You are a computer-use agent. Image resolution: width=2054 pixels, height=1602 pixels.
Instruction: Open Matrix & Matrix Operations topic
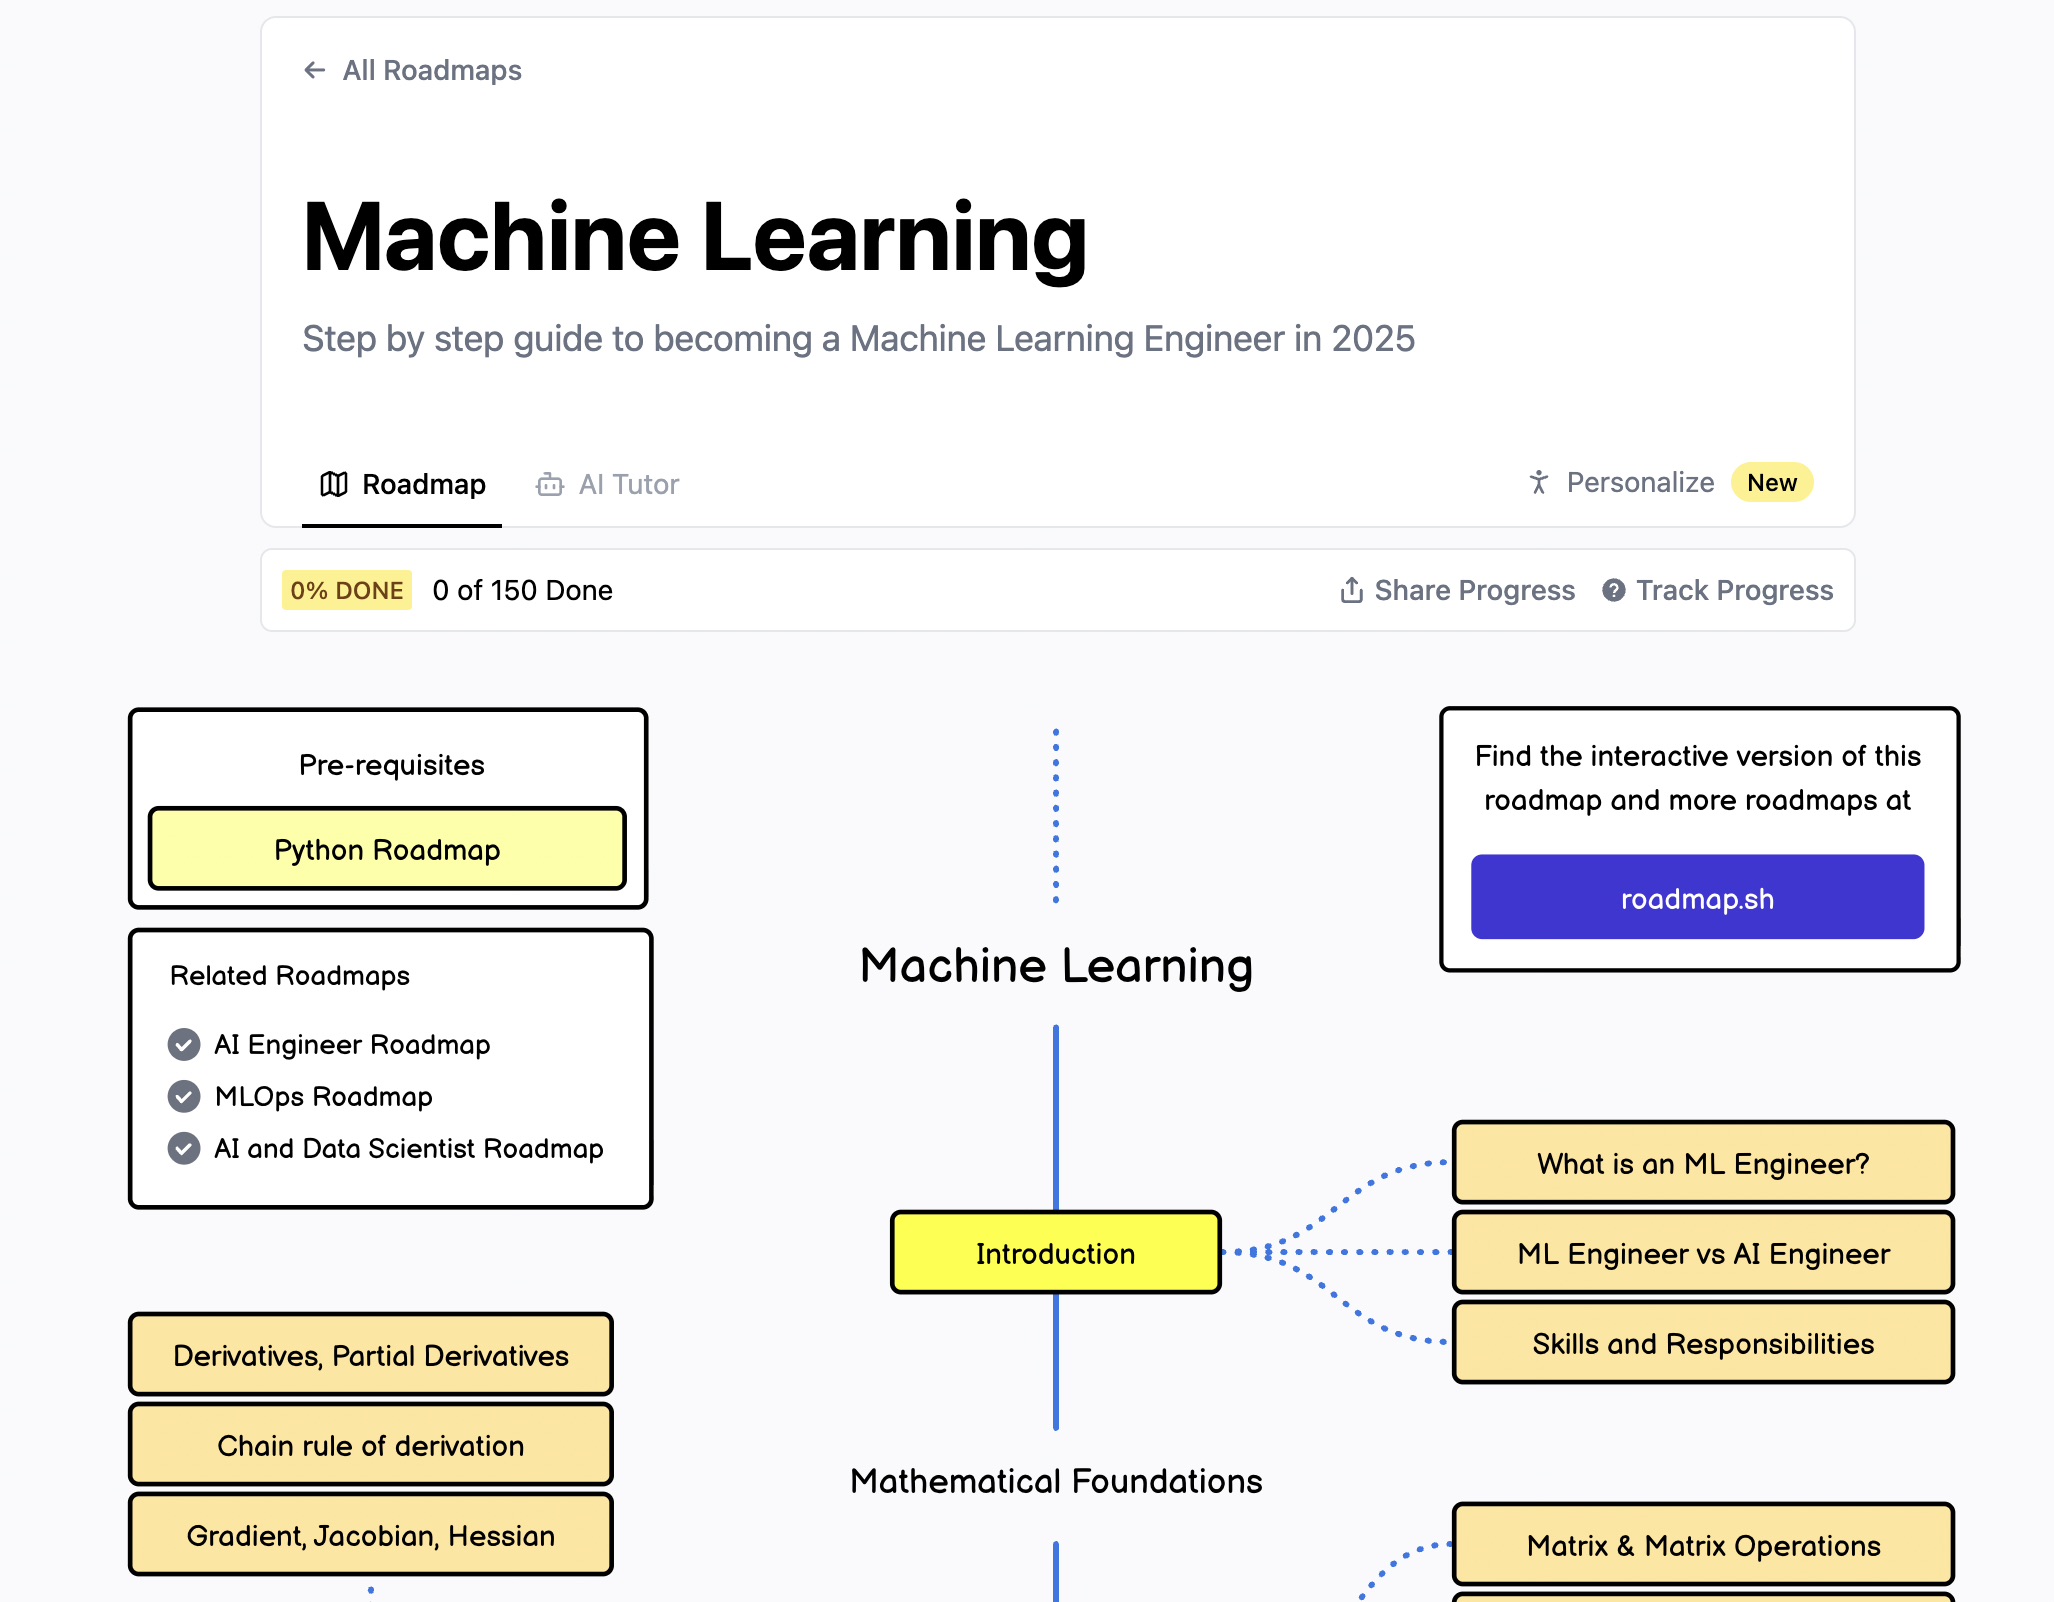1703,1545
